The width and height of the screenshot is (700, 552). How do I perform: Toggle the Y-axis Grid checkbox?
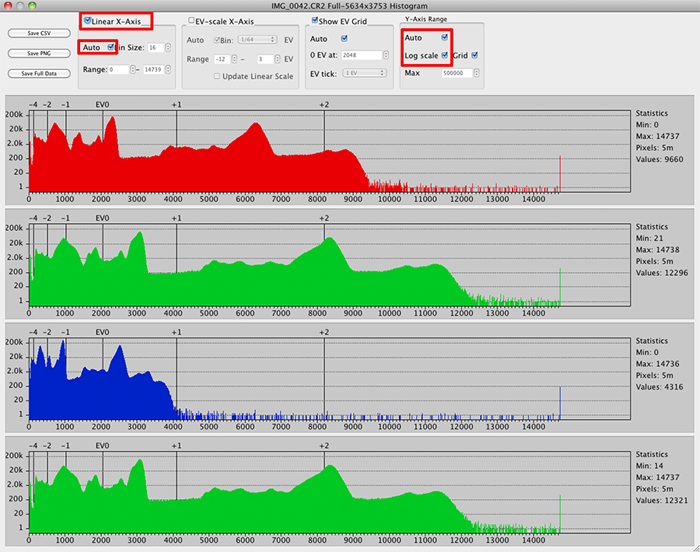(475, 55)
